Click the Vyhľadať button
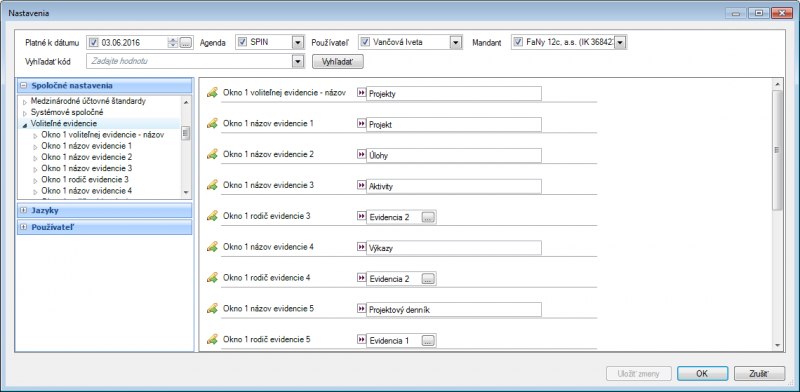This screenshot has height=392, width=800. coord(337,62)
